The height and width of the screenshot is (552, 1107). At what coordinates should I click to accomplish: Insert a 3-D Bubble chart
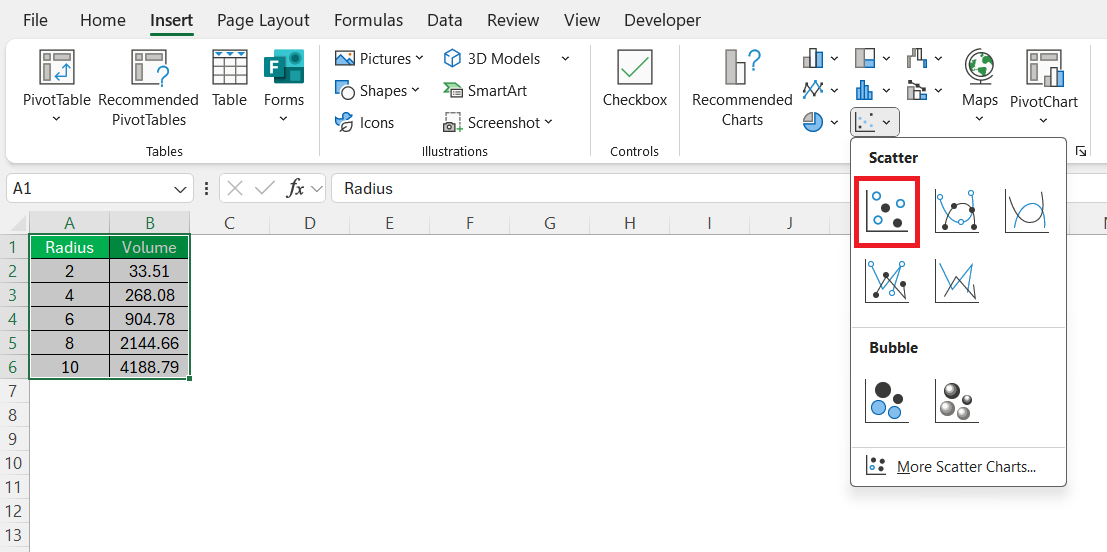[957, 401]
